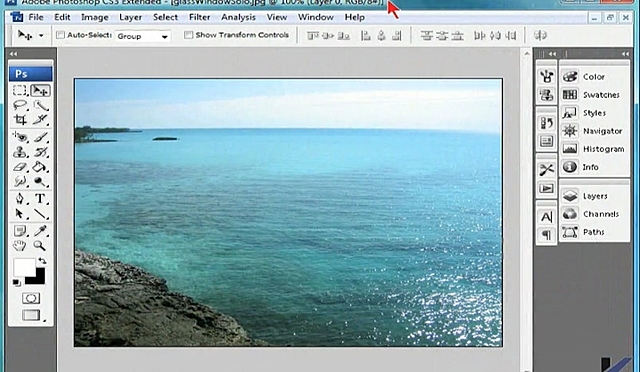
Task: Open the Select menu
Action: 165,17
